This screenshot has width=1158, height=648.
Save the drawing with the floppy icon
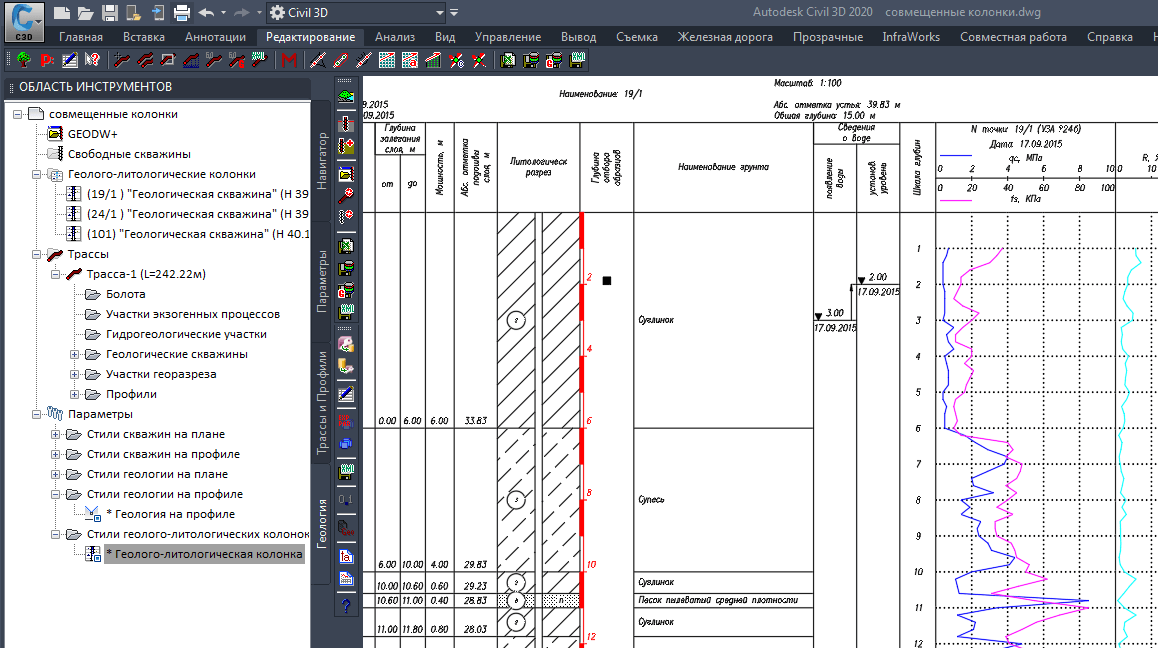tap(110, 13)
